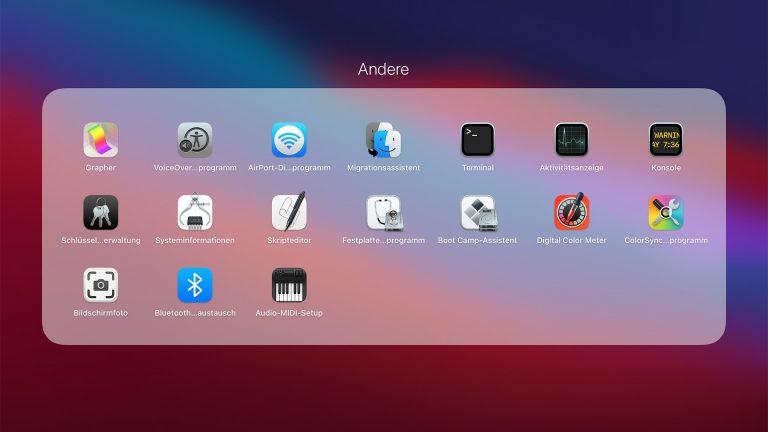Open the Skripteditor app
This screenshot has height=432, width=768.
pyautogui.click(x=289, y=213)
